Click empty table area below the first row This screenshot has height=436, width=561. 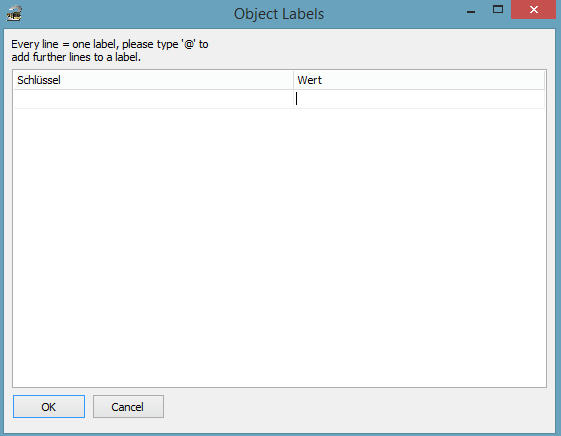[279, 247]
